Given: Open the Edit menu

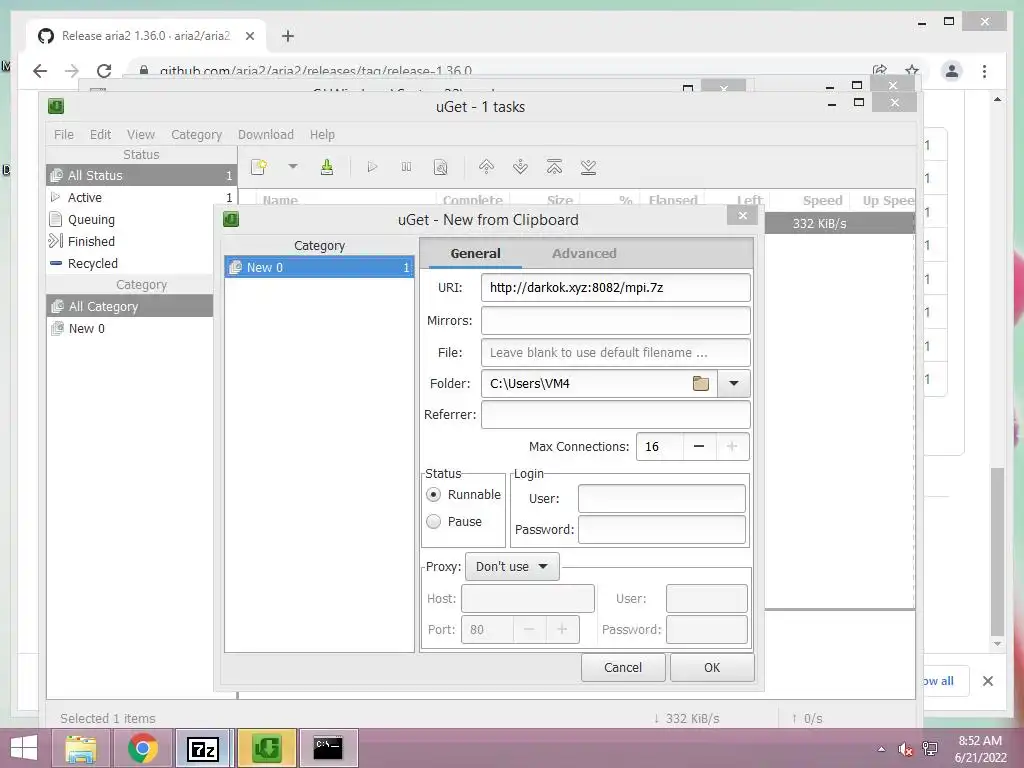Looking at the screenshot, I should coord(100,135).
